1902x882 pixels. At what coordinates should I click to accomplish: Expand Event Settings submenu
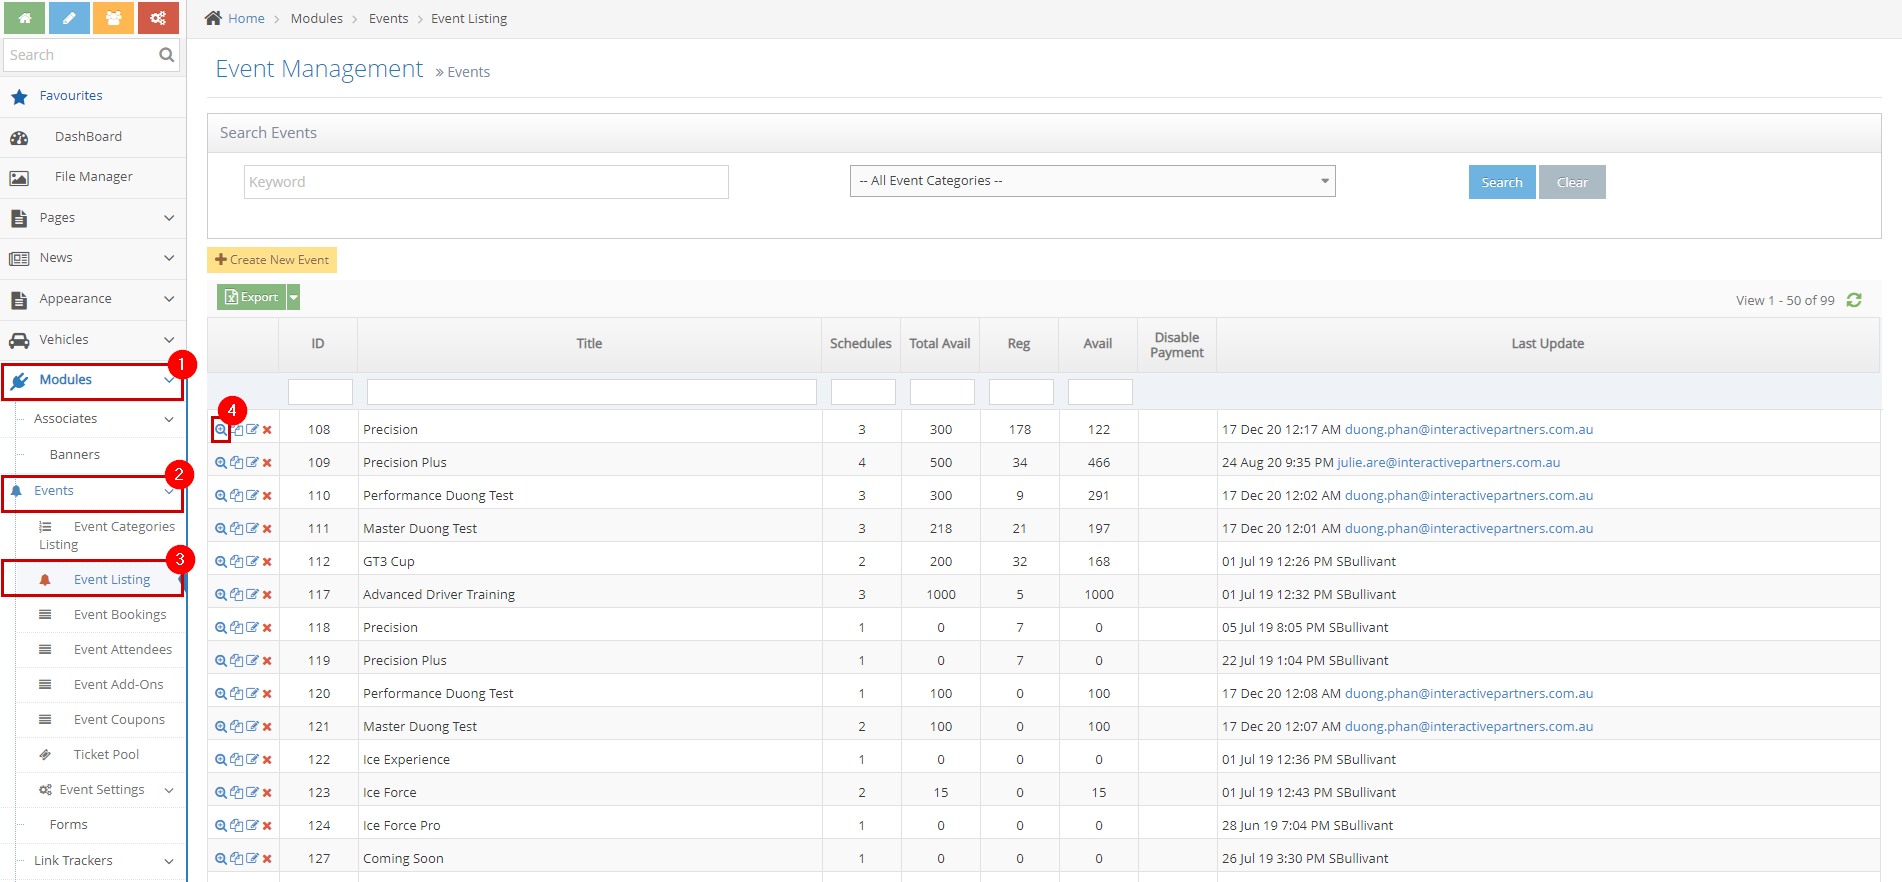[169, 790]
